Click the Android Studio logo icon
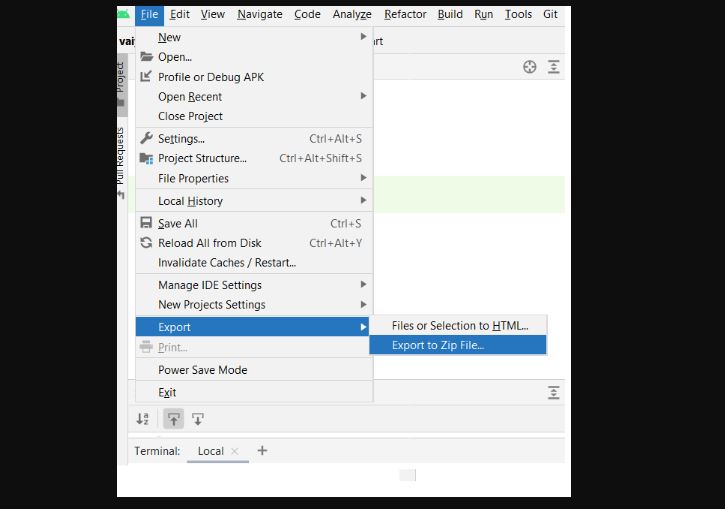 (x=123, y=14)
